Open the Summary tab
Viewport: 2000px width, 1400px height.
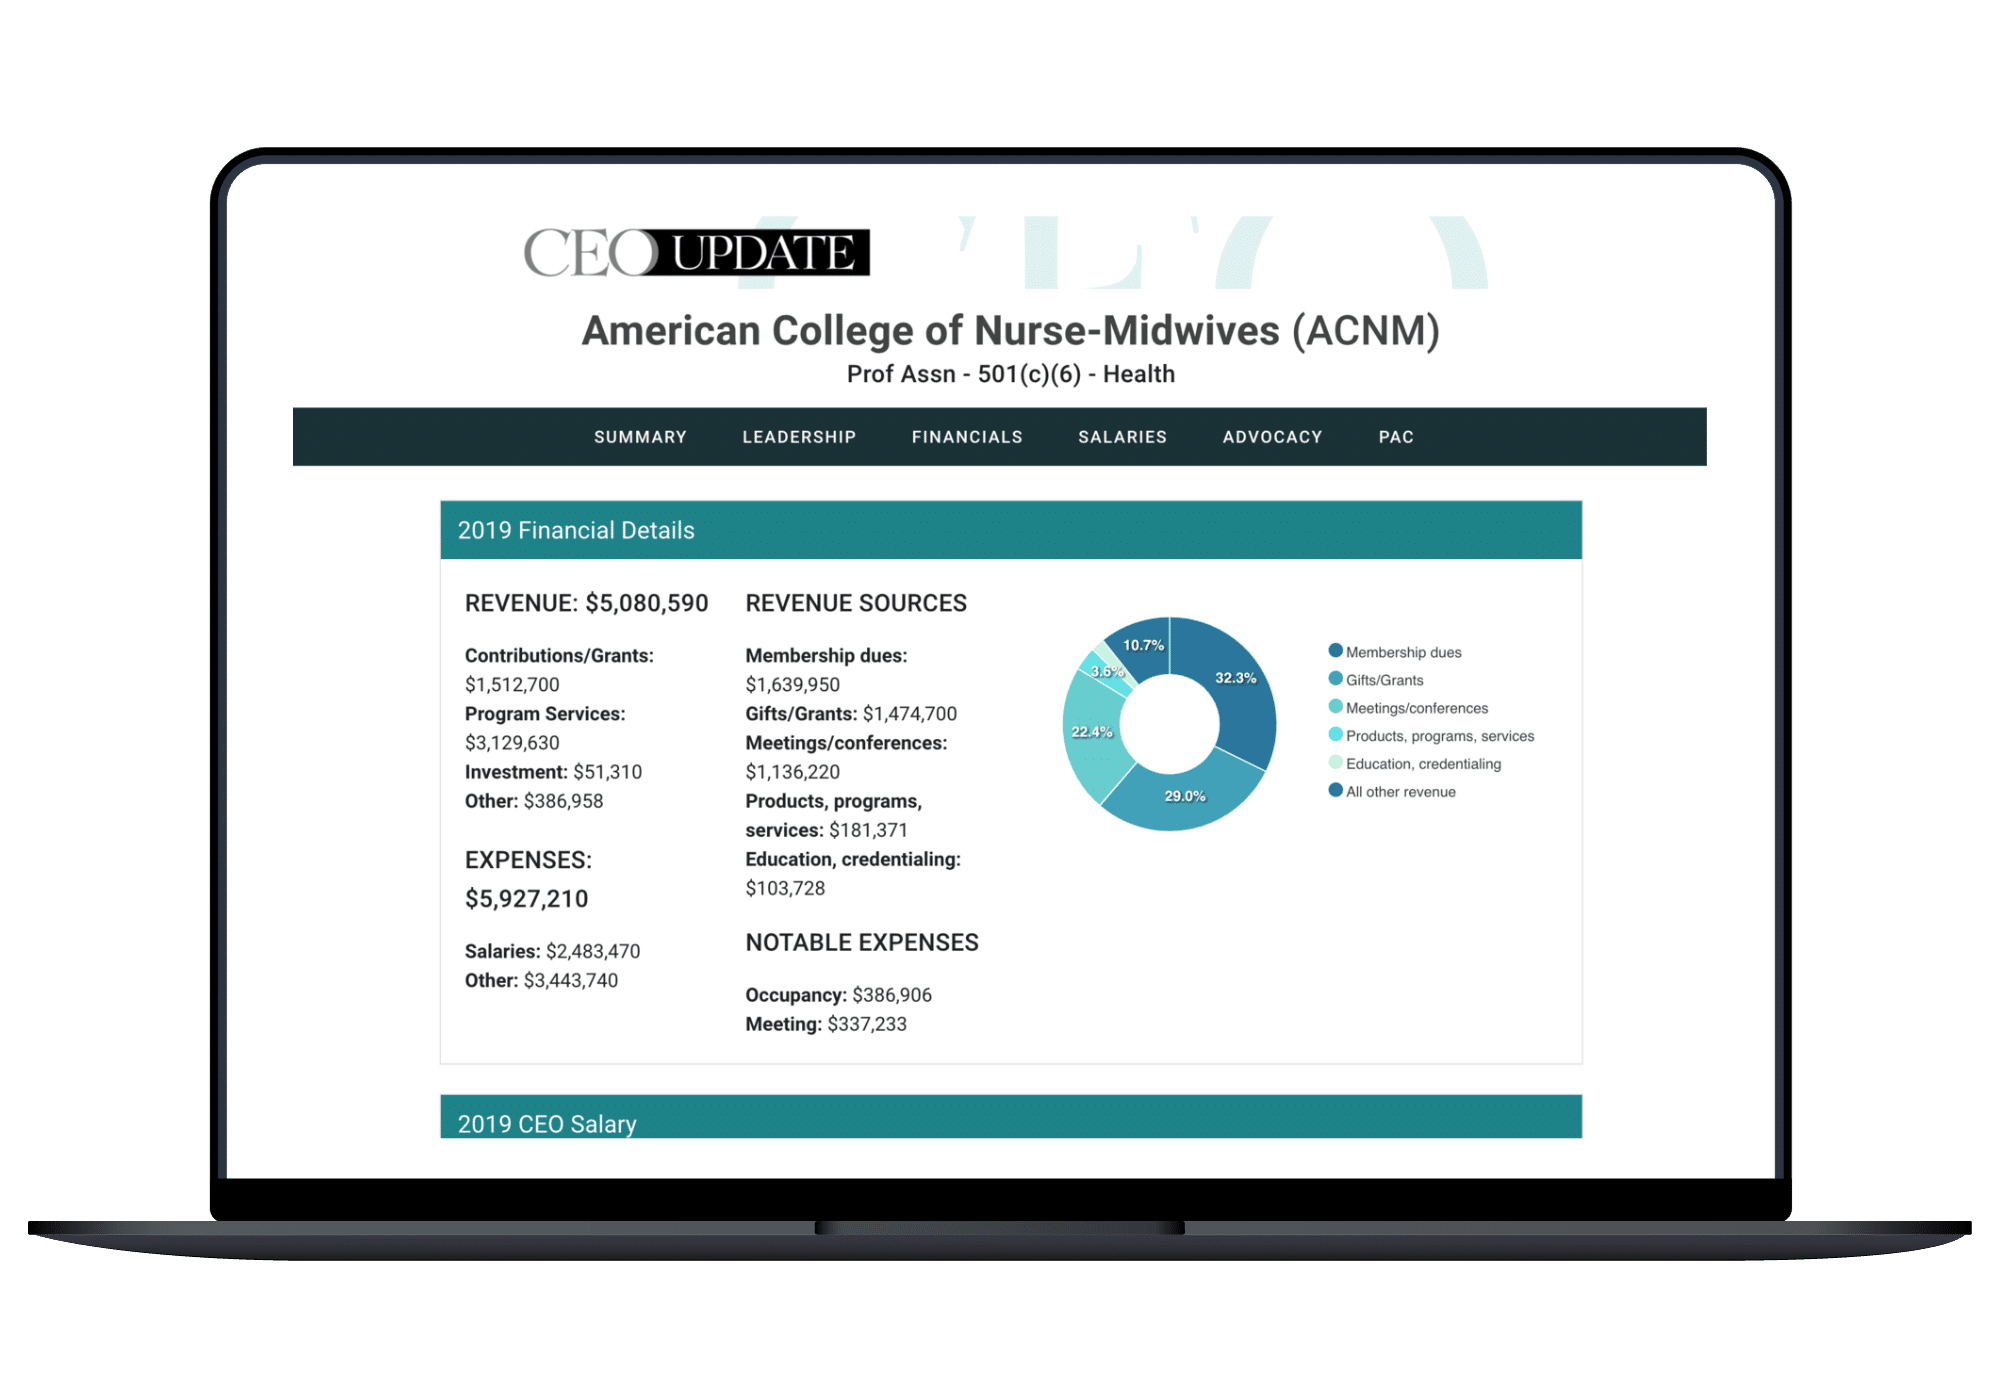pyautogui.click(x=640, y=437)
